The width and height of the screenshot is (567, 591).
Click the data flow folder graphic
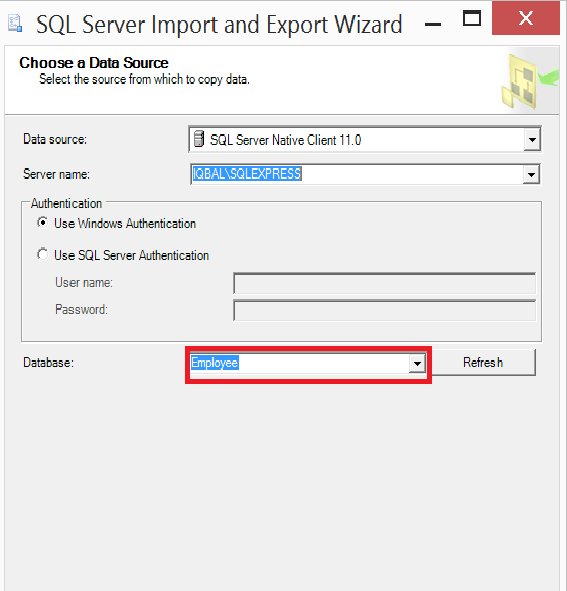[529, 81]
